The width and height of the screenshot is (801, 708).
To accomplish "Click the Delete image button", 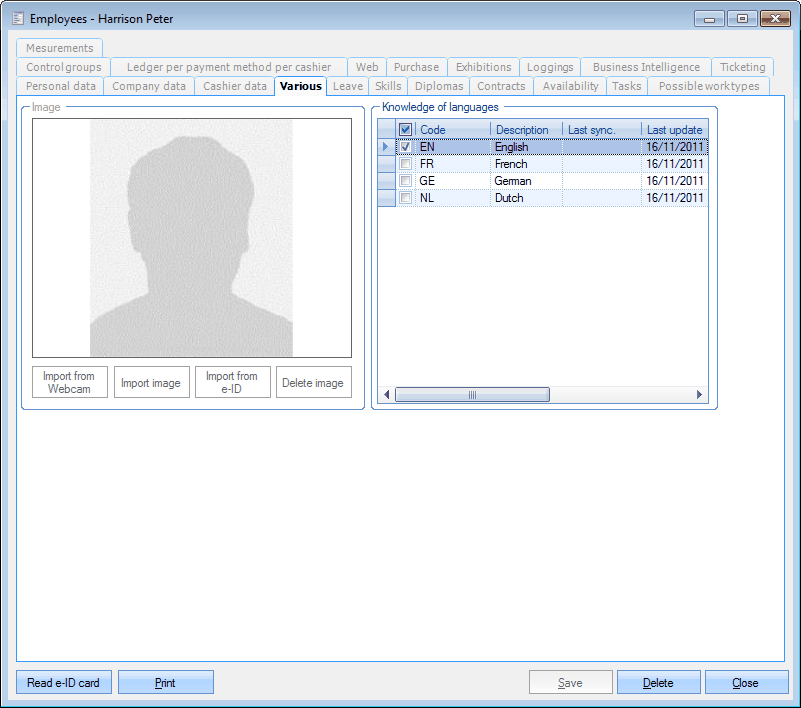I will pos(315,382).
